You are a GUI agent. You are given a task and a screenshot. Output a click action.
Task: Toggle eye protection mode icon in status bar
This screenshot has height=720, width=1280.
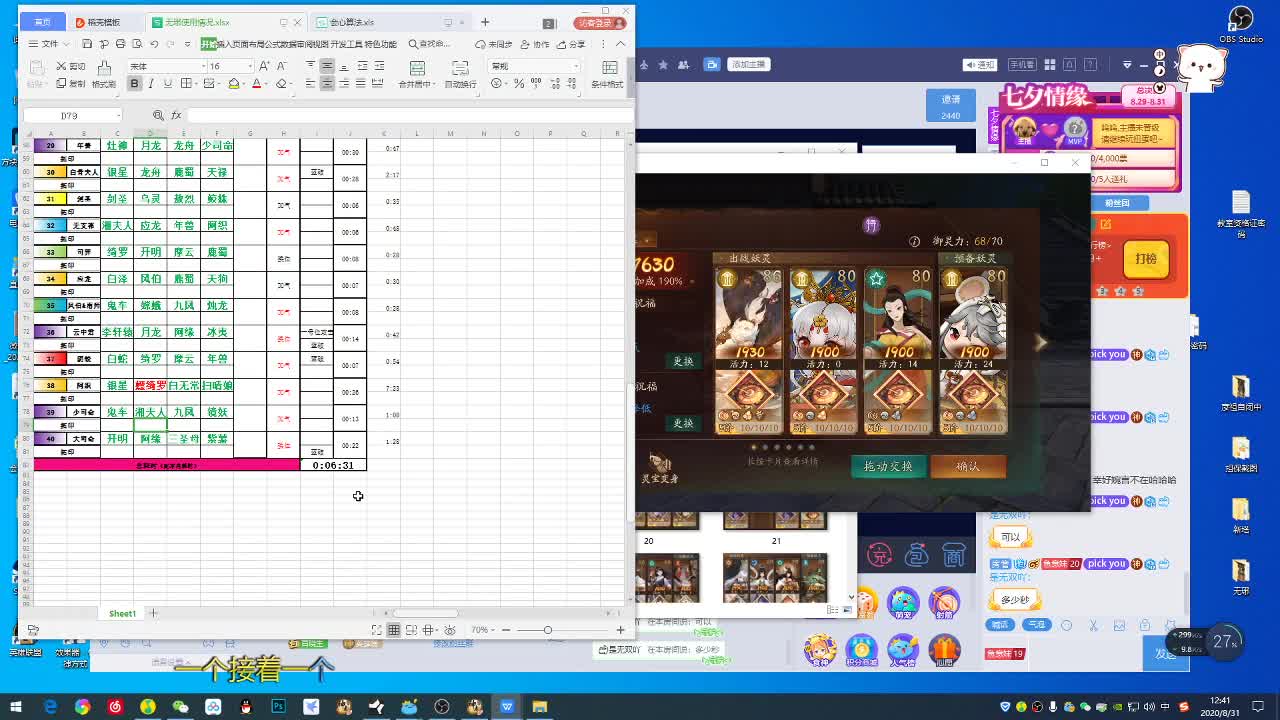point(450,630)
